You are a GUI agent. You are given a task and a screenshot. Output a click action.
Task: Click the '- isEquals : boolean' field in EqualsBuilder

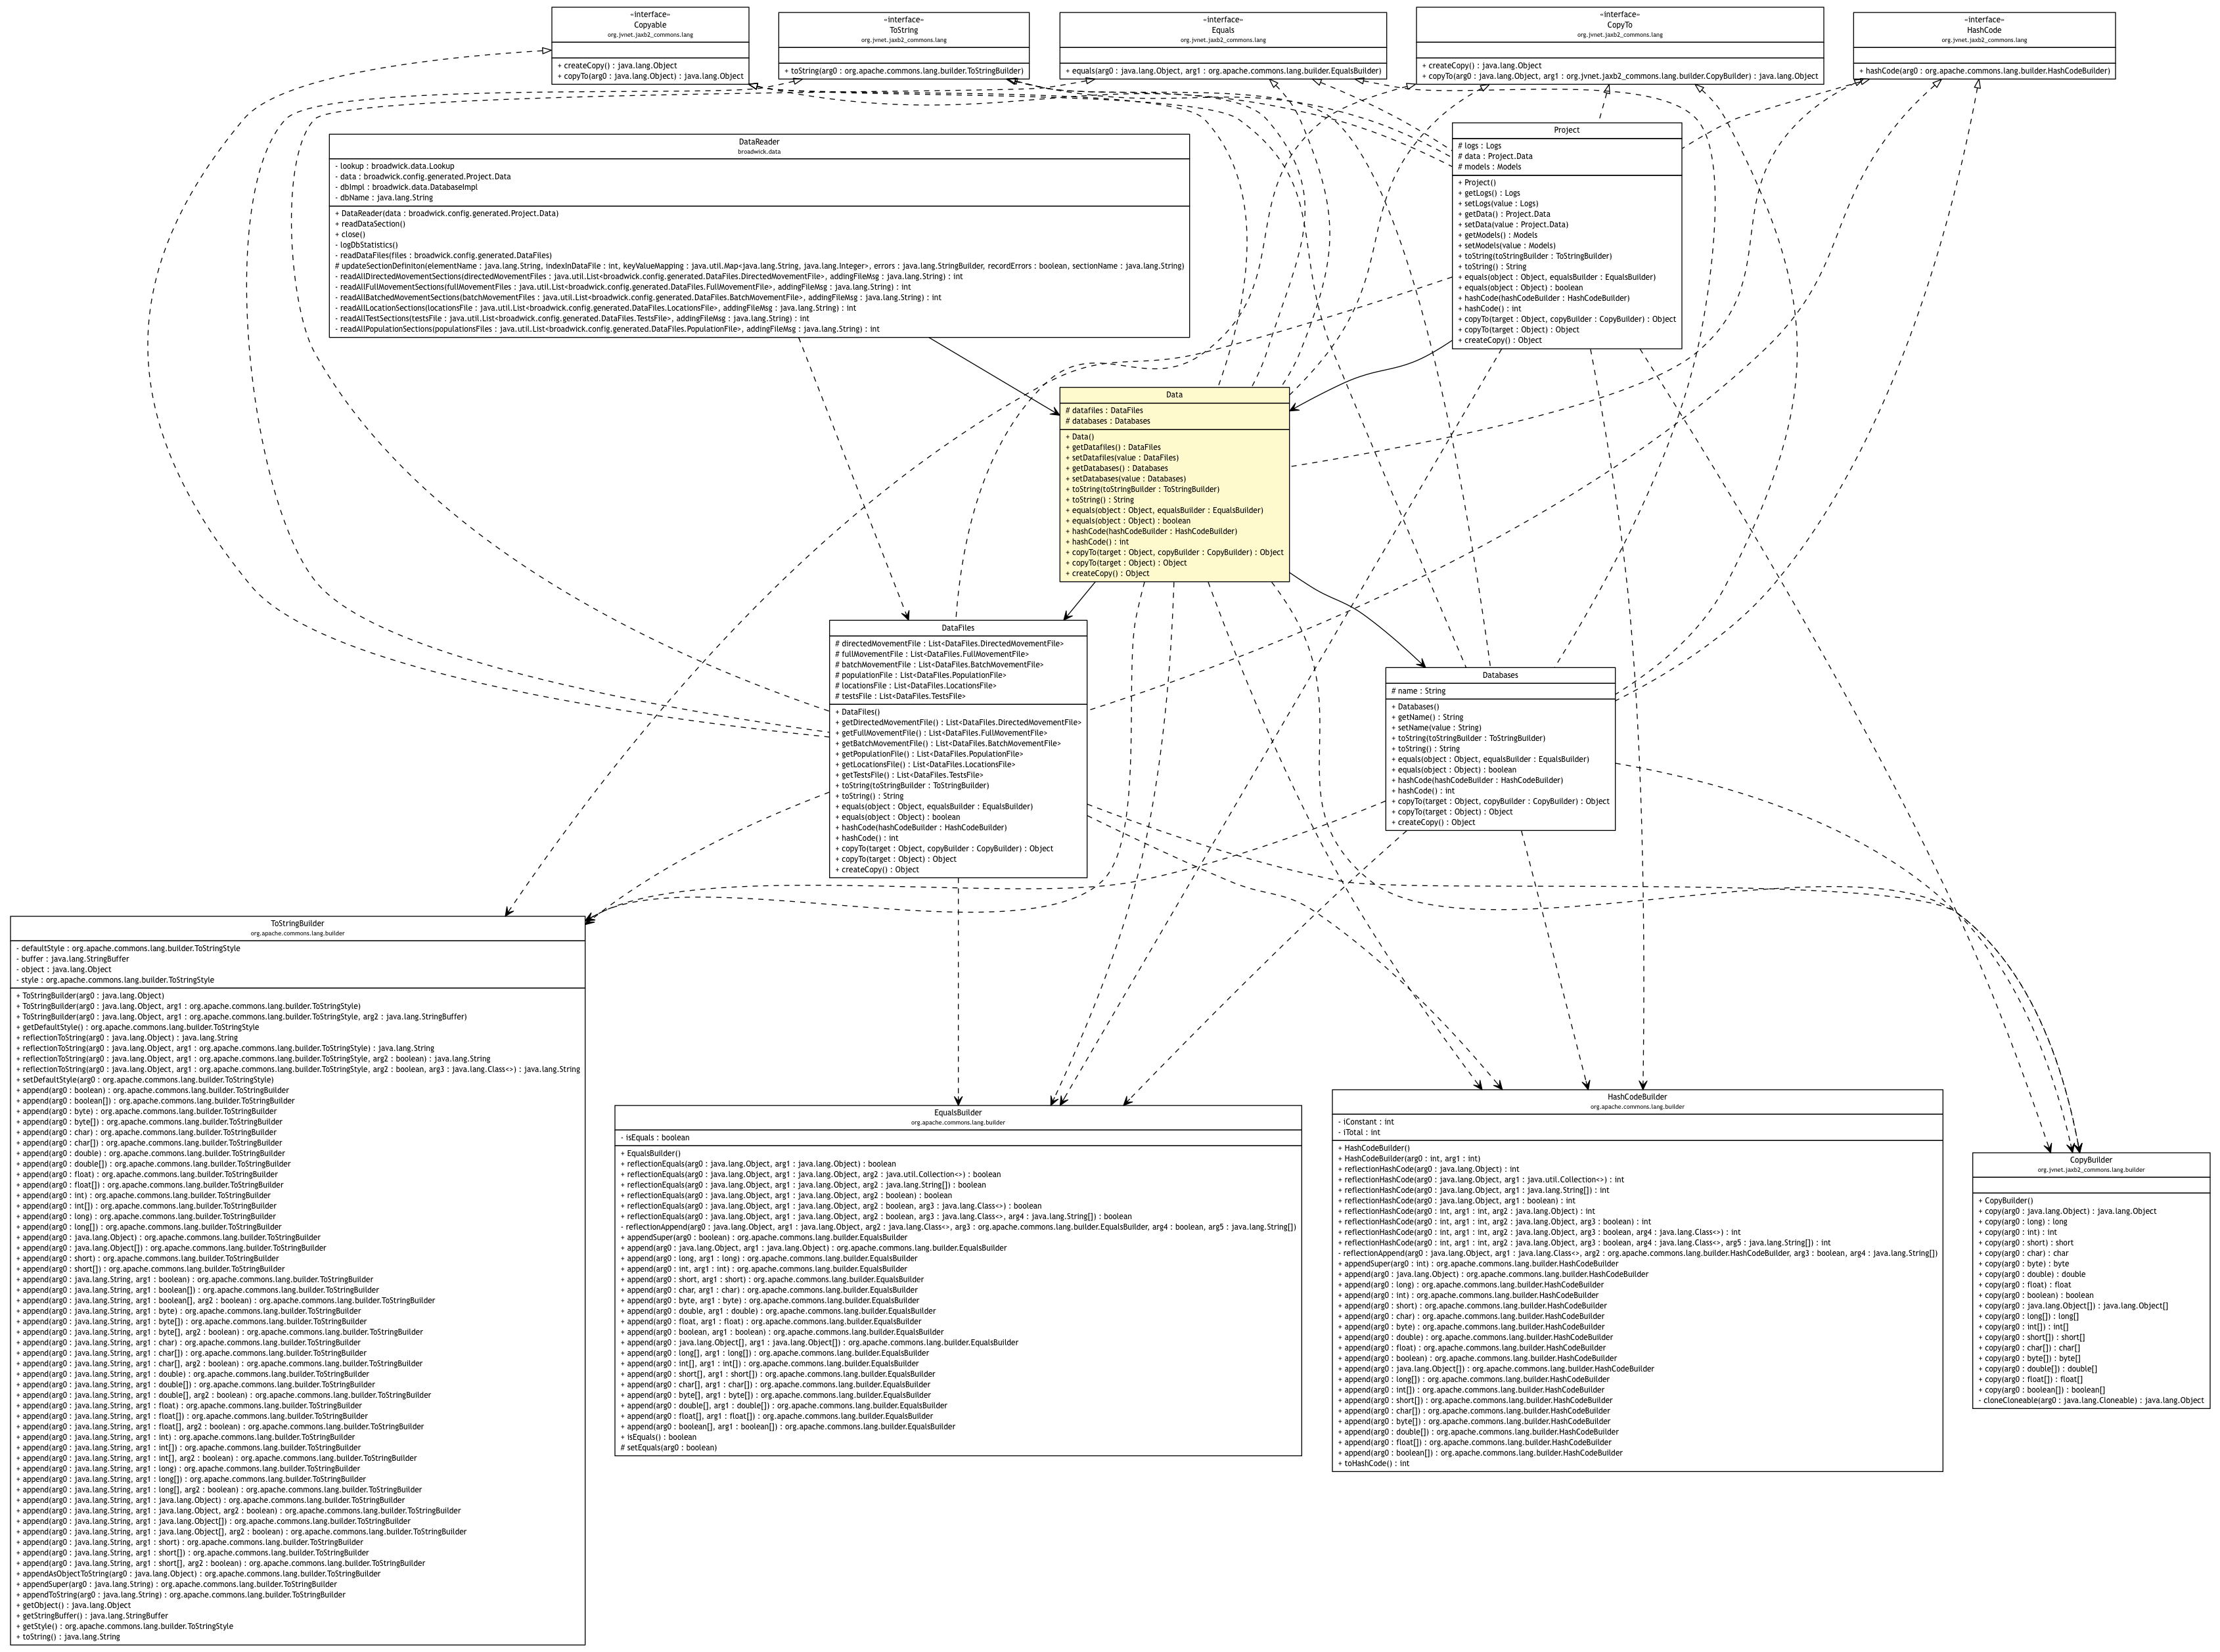click(x=654, y=1137)
